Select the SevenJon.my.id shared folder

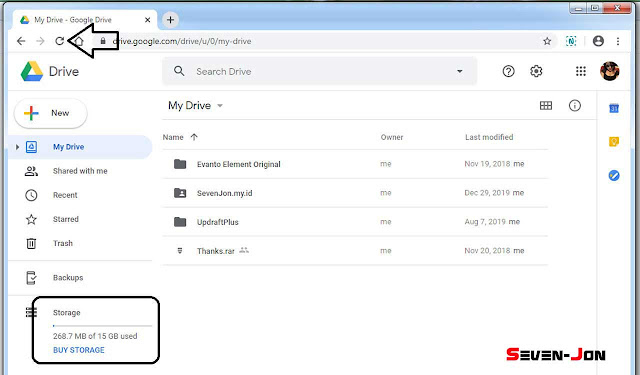tap(355, 193)
